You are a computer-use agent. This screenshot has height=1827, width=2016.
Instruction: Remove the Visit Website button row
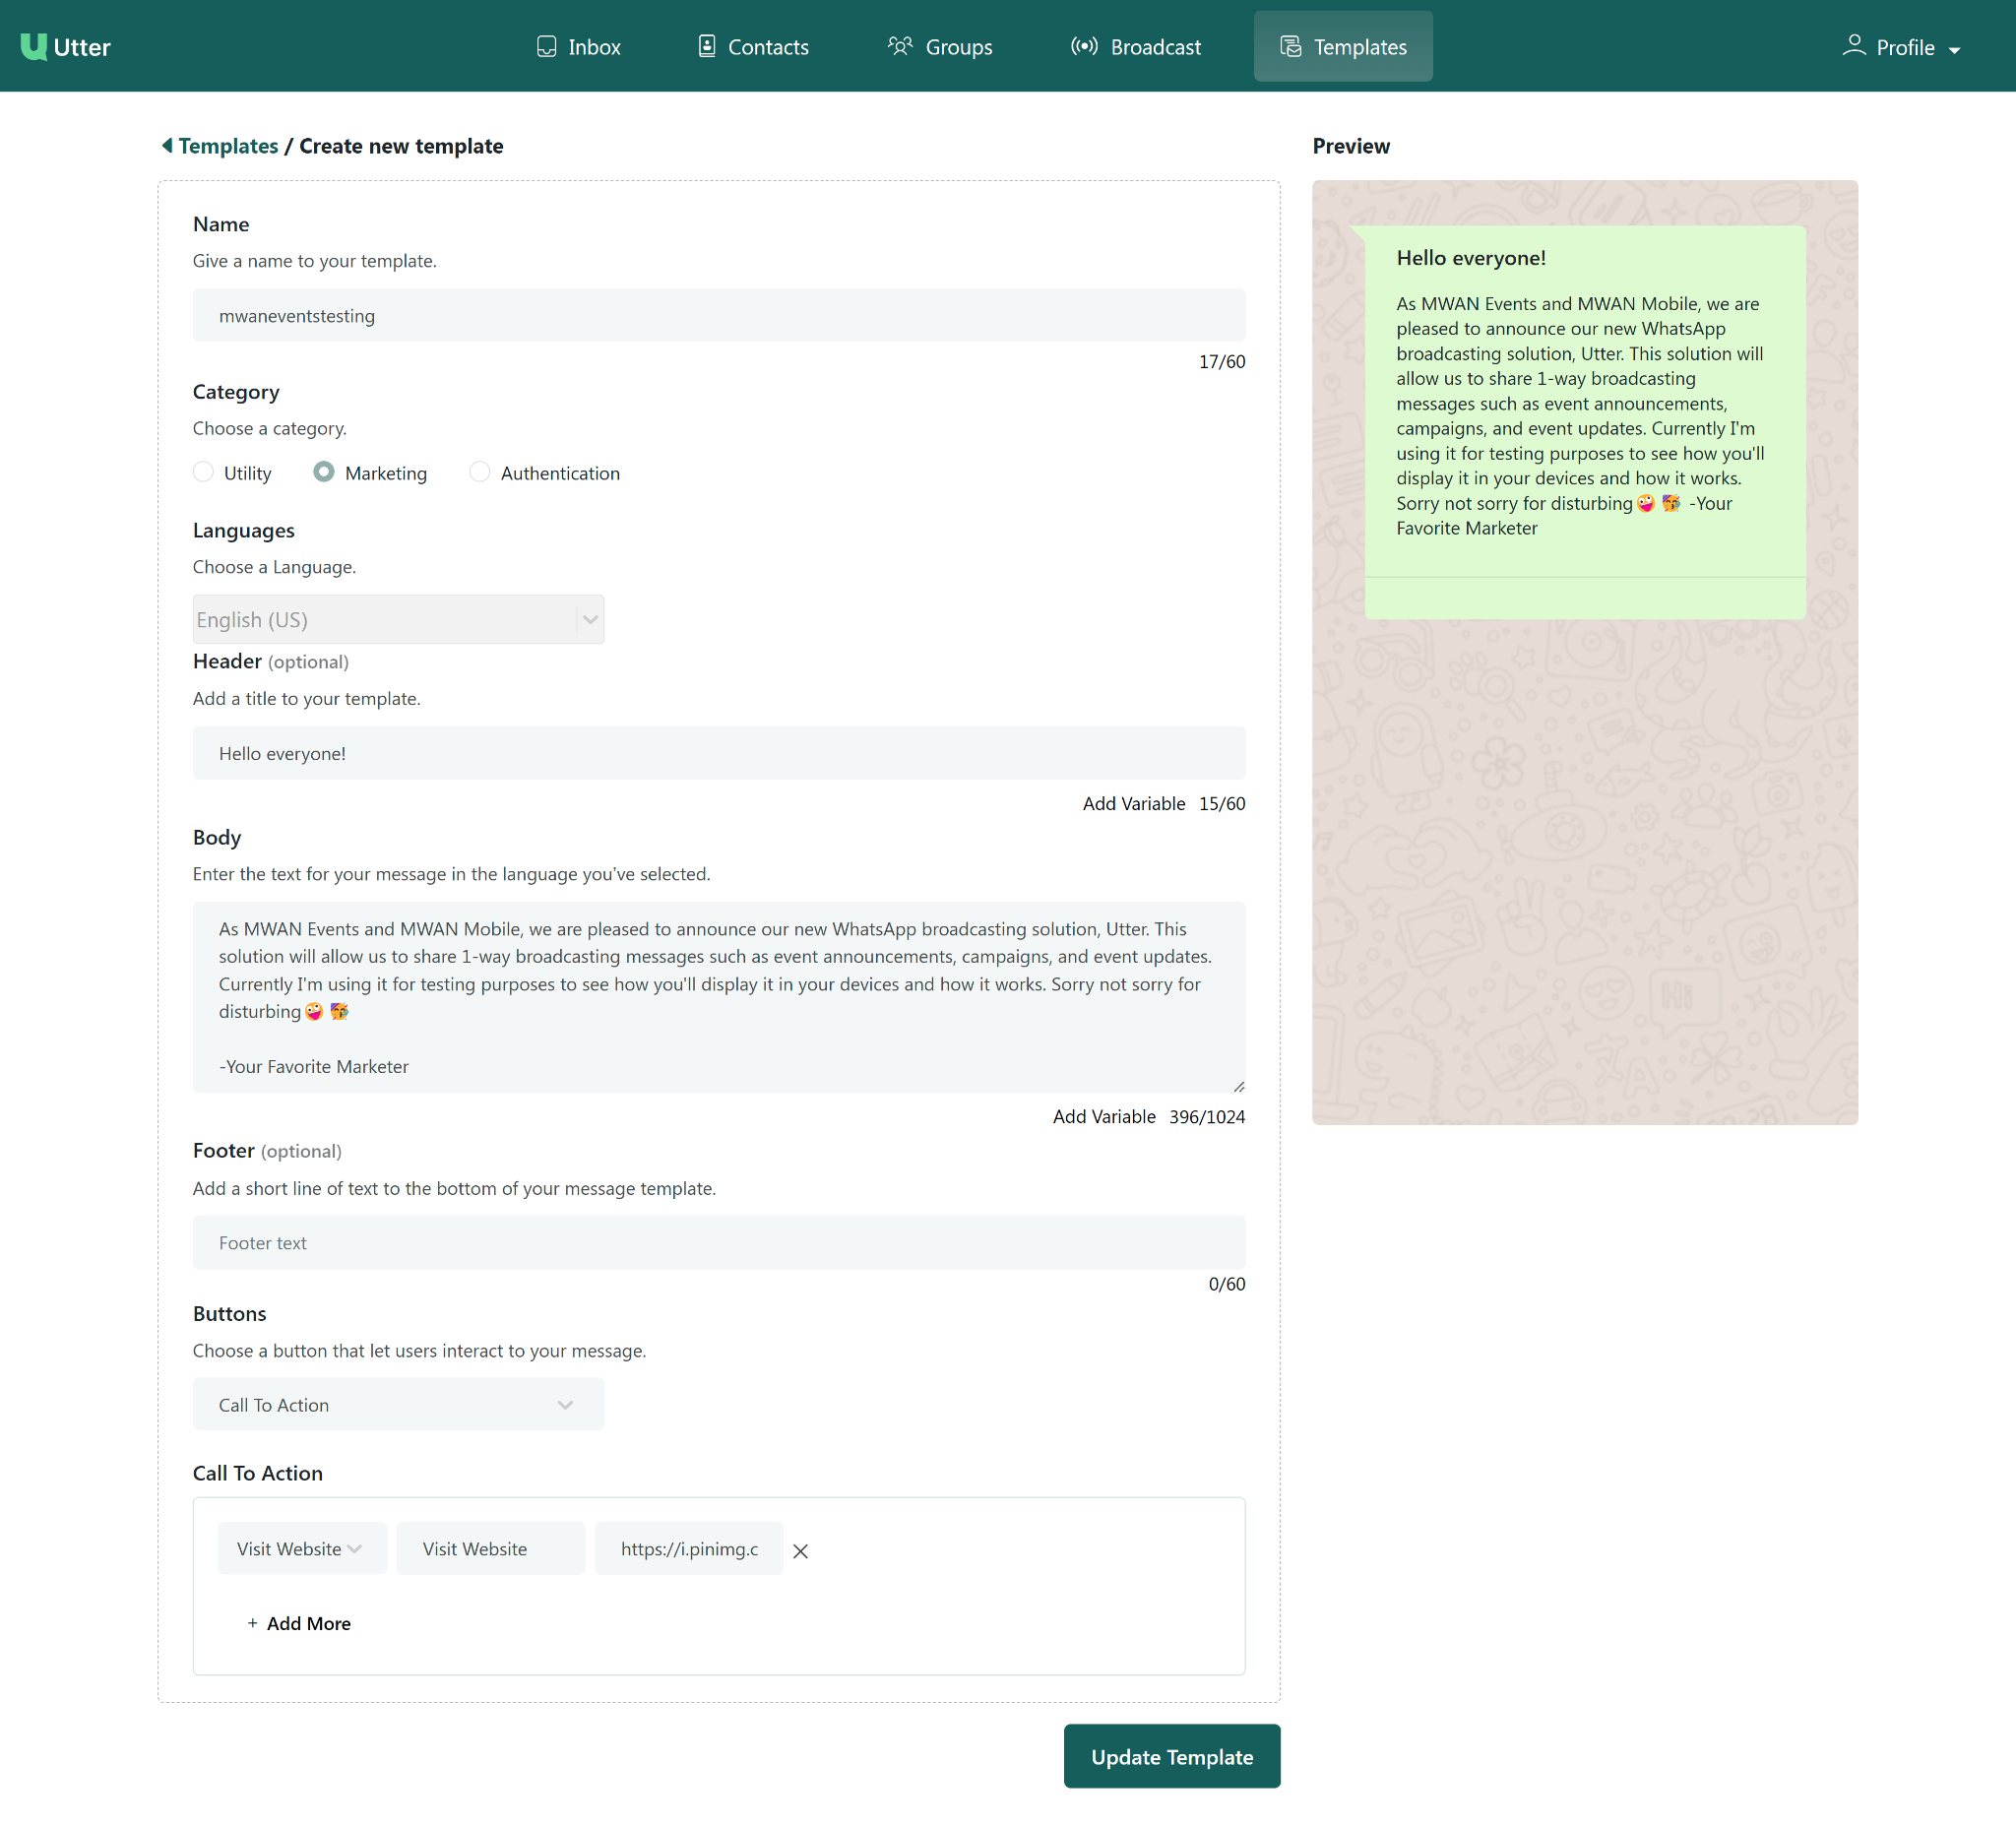(x=800, y=1550)
